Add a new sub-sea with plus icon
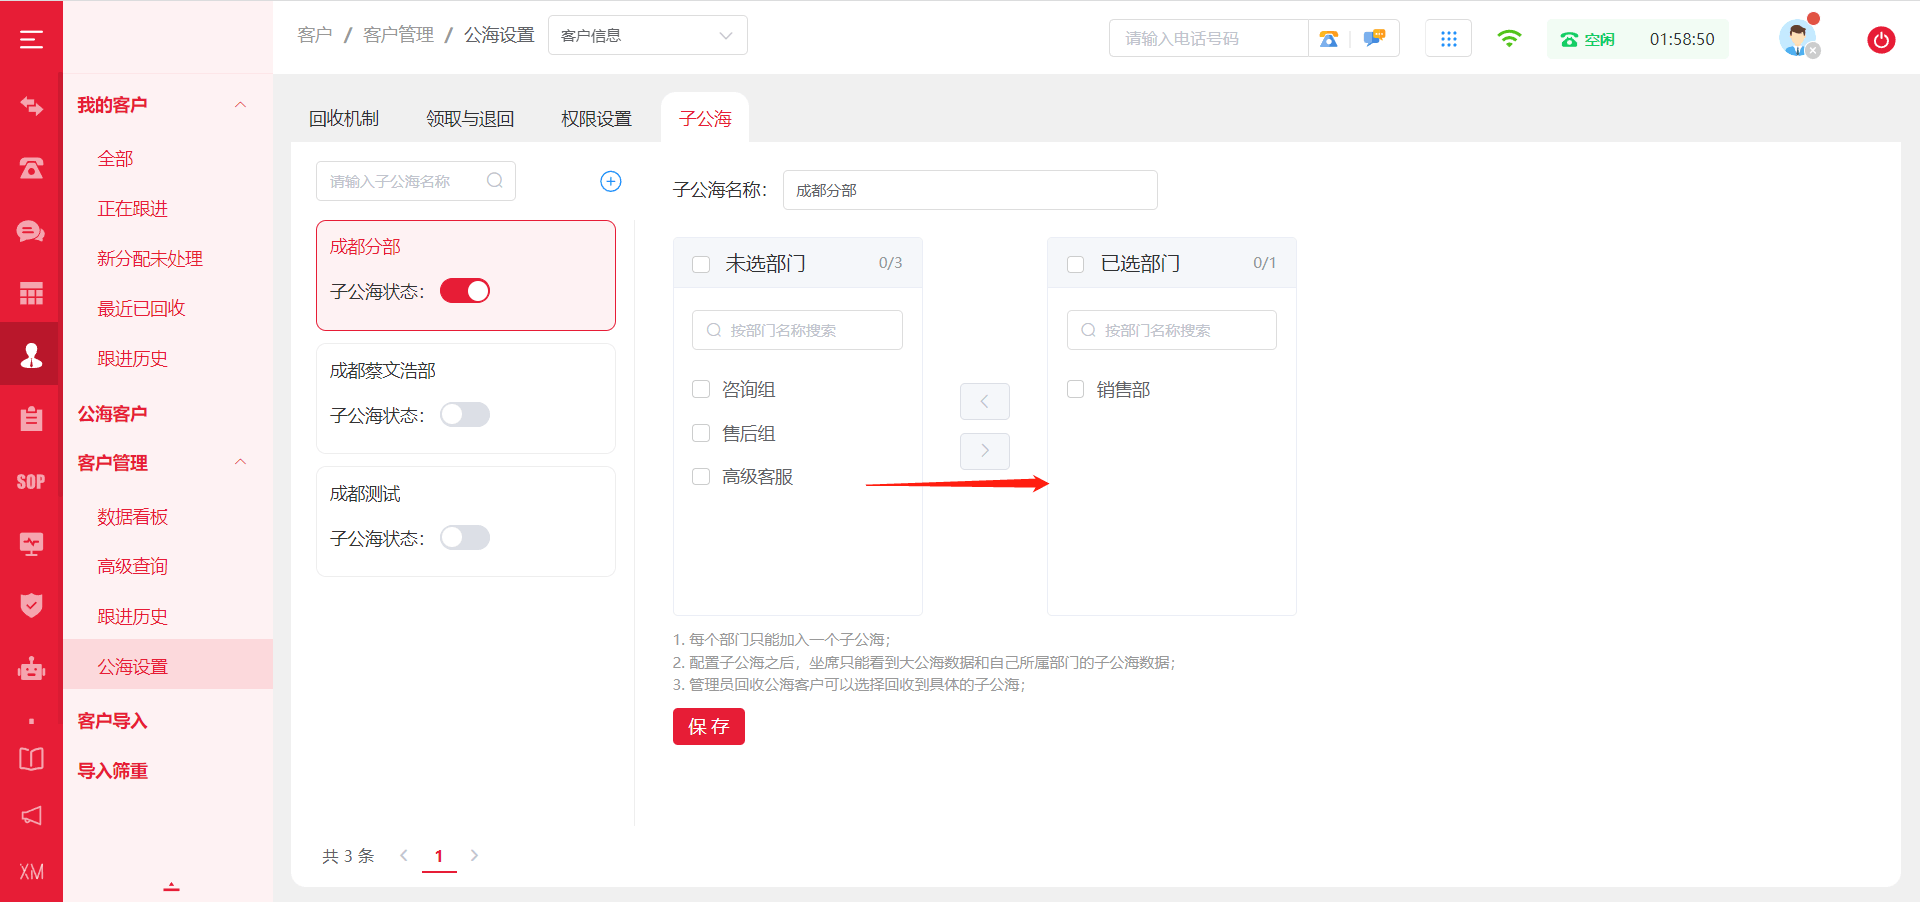Viewport: 1920px width, 902px height. [x=610, y=181]
